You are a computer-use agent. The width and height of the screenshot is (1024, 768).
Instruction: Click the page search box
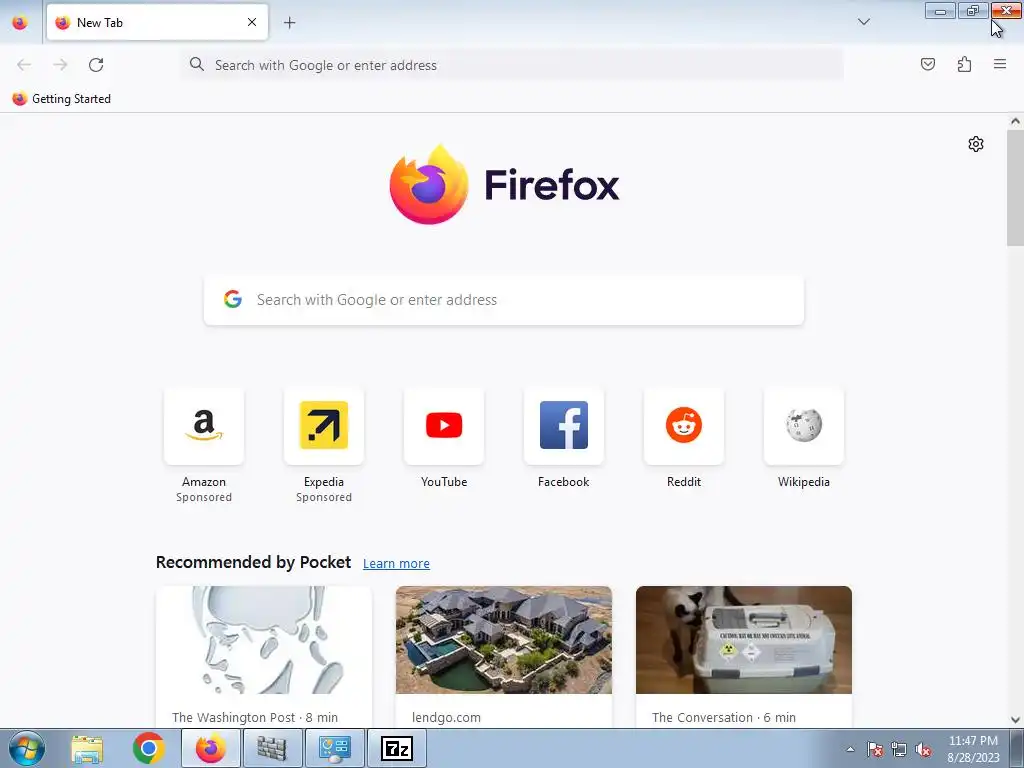tap(504, 300)
